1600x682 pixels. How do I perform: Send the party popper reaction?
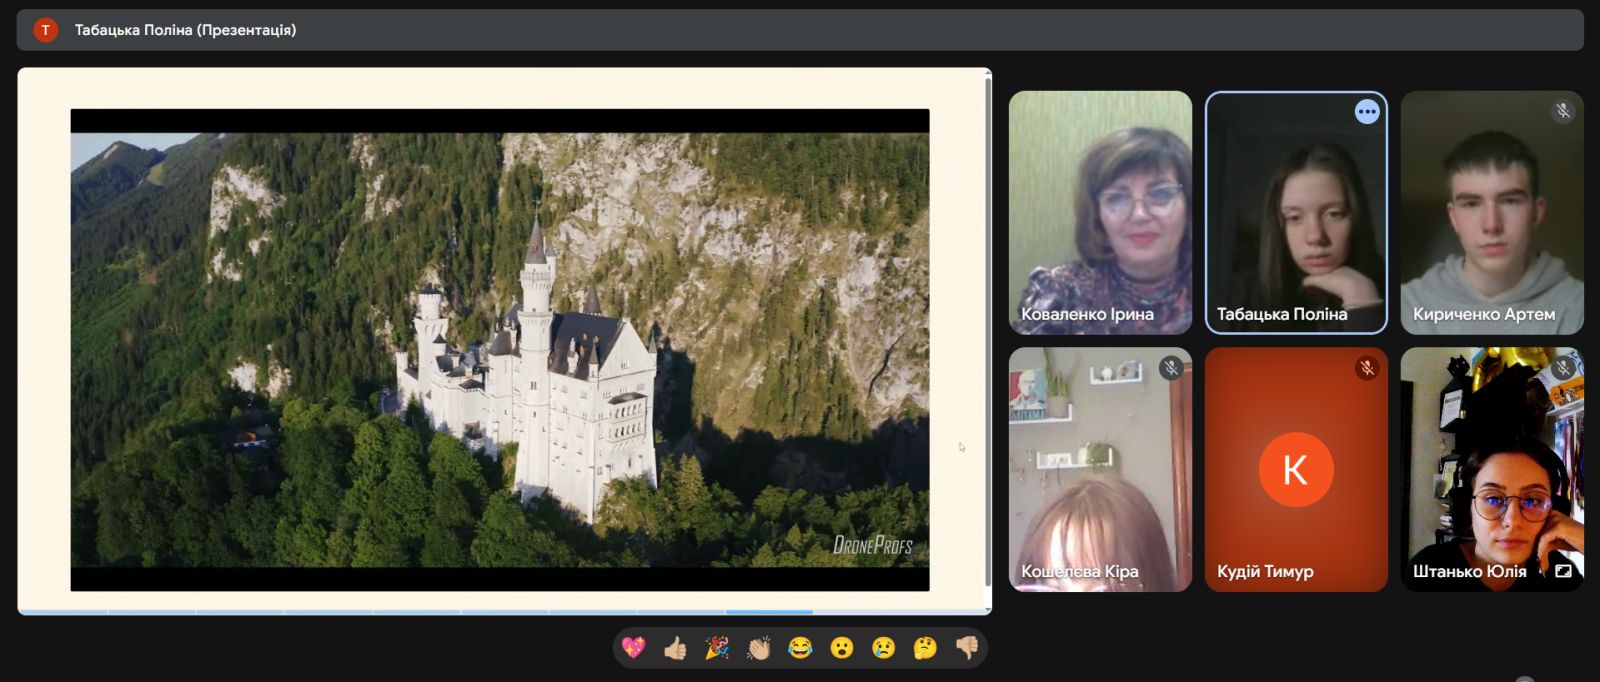(717, 648)
